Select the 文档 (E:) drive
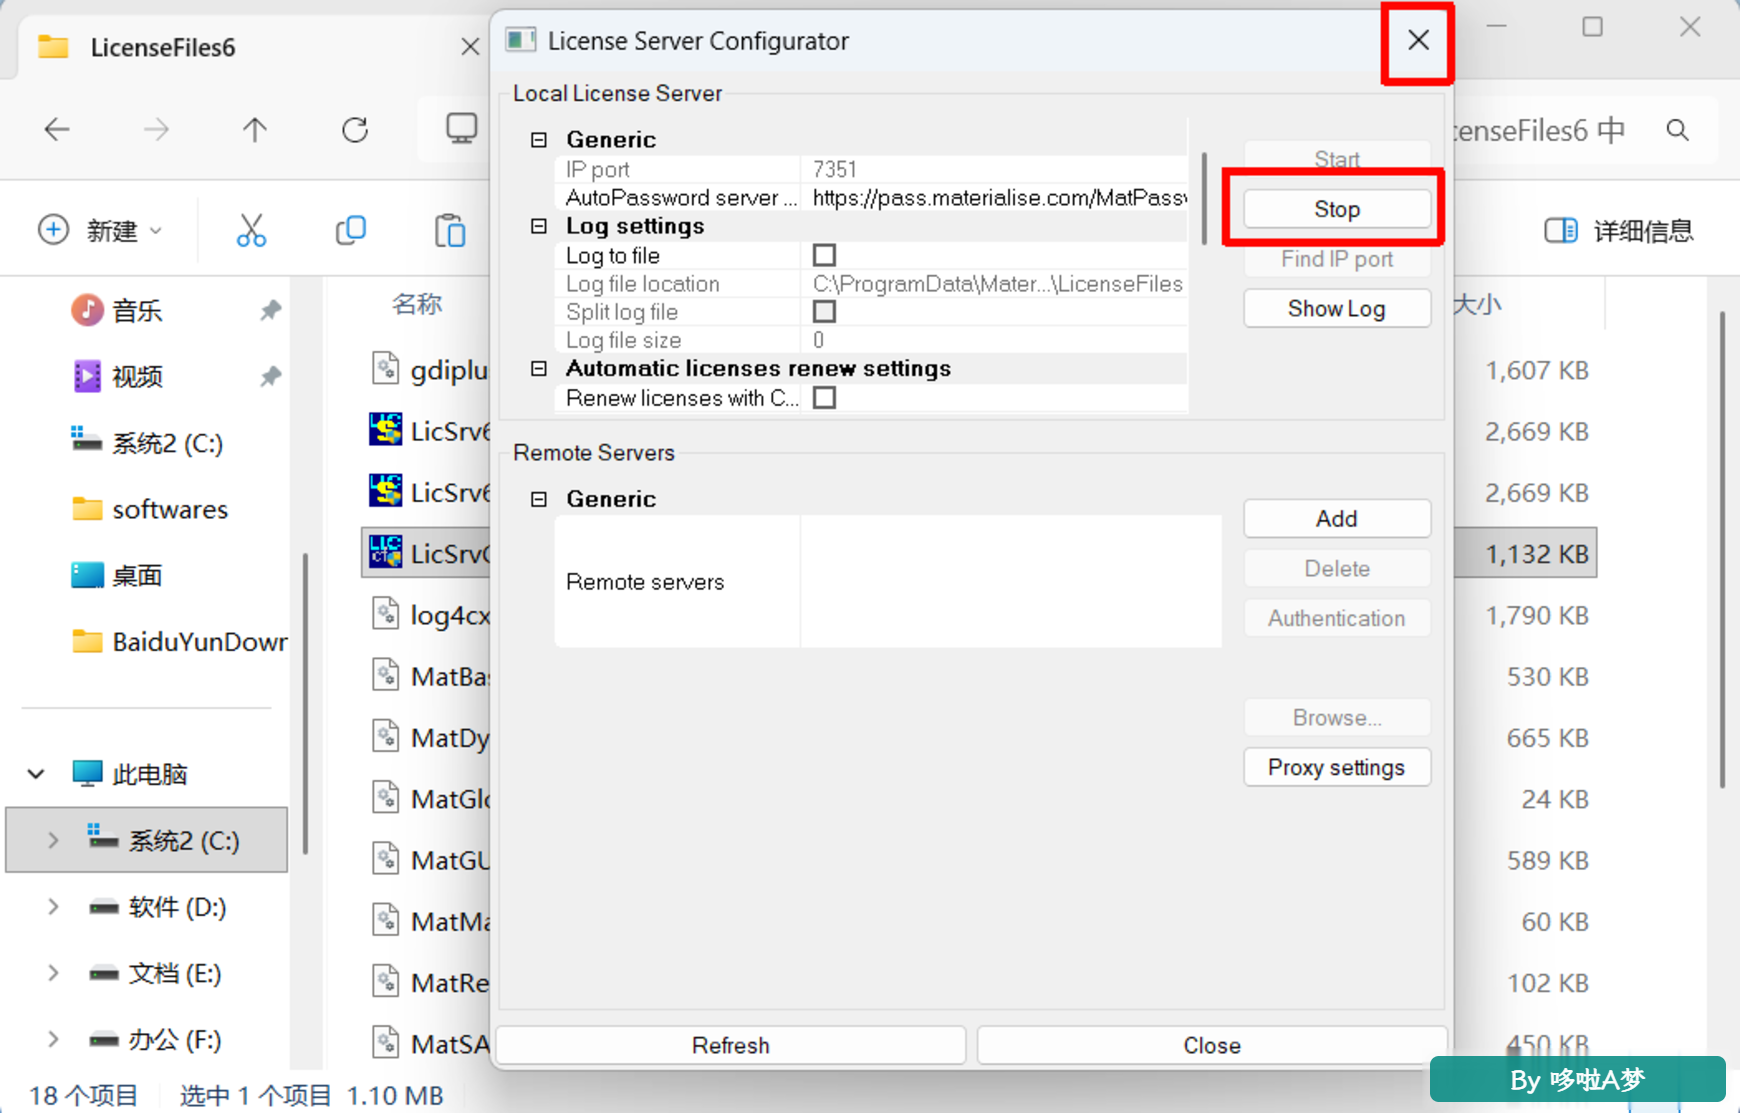 [155, 973]
